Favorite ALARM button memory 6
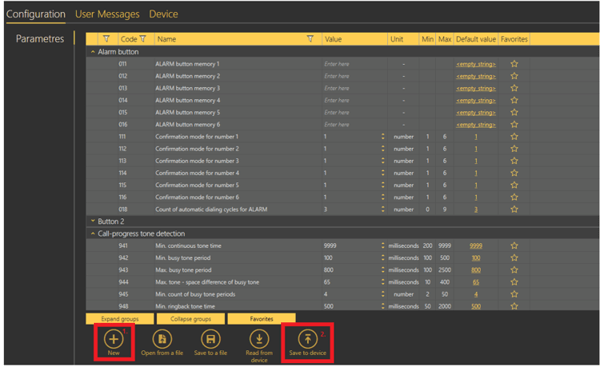Viewport: 600px width, 367px height. click(514, 124)
